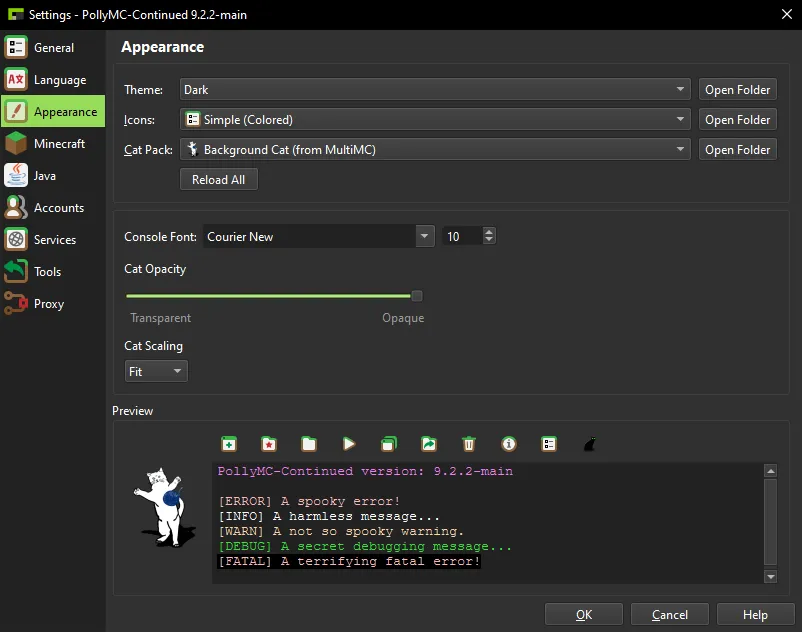Open the Icons folder
This screenshot has height=632, width=802.
(737, 120)
